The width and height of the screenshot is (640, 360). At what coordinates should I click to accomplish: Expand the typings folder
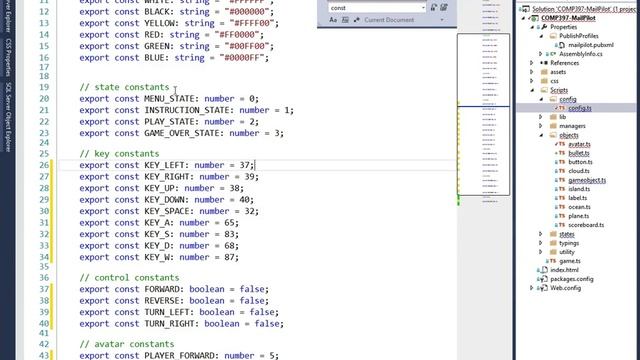tap(541, 243)
